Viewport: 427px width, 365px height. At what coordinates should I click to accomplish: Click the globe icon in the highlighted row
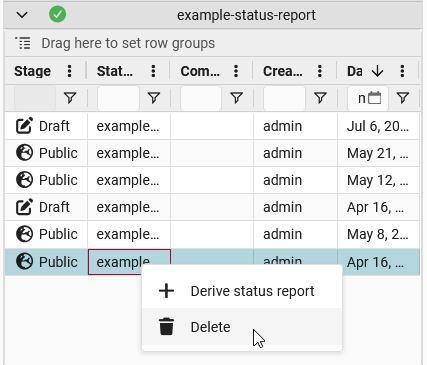[24, 261]
